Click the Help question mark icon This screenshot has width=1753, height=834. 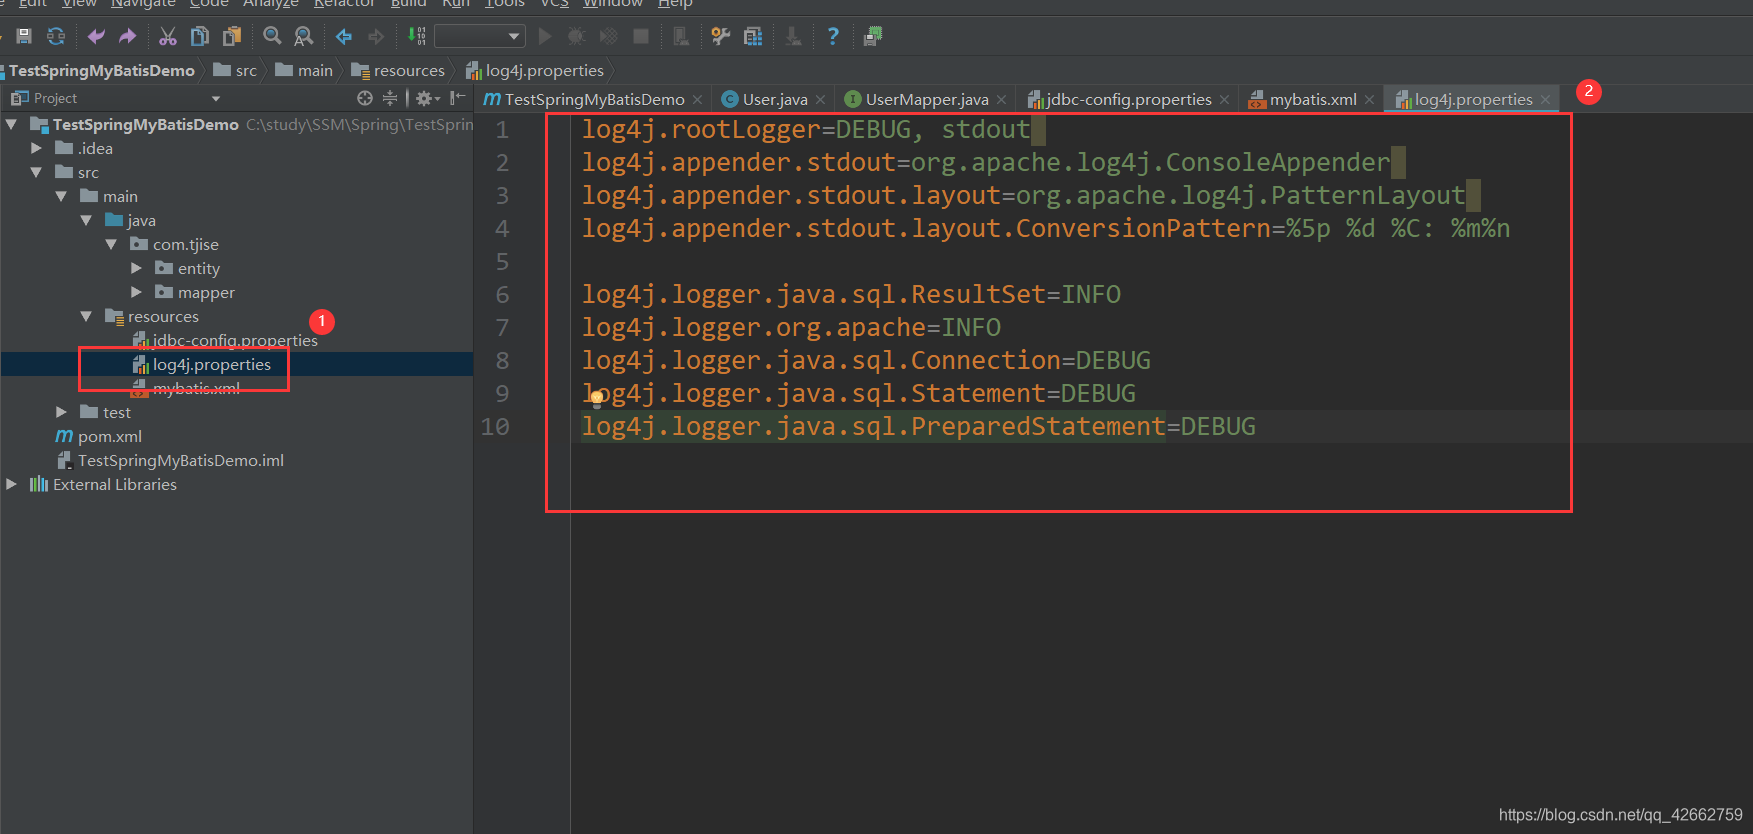pyautogui.click(x=833, y=37)
